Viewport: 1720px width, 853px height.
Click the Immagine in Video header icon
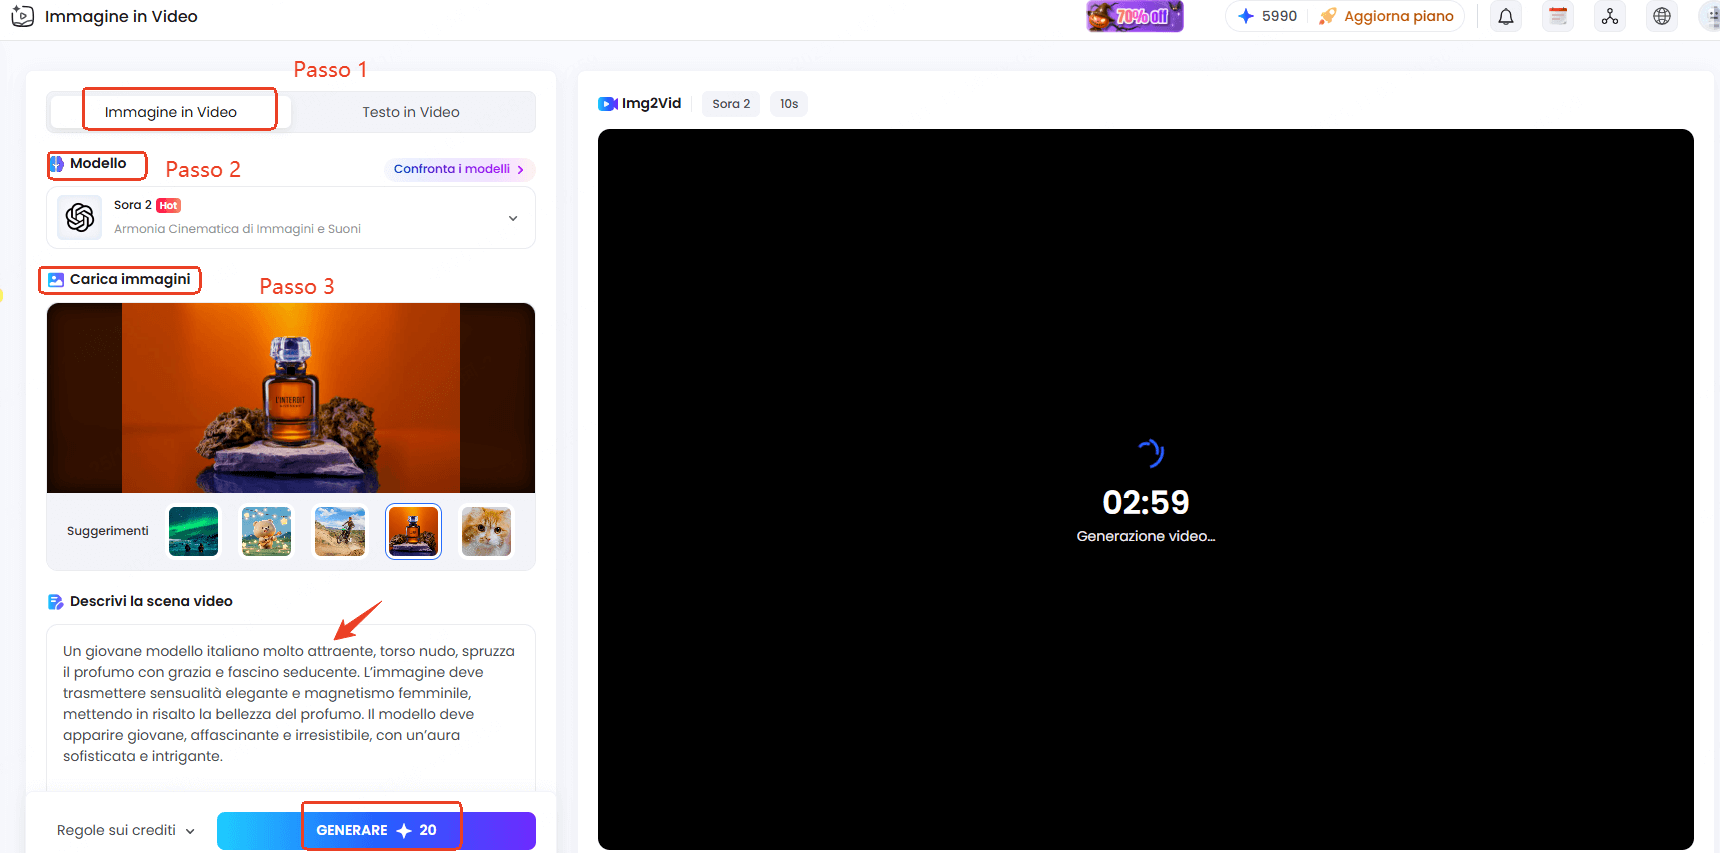pos(22,16)
